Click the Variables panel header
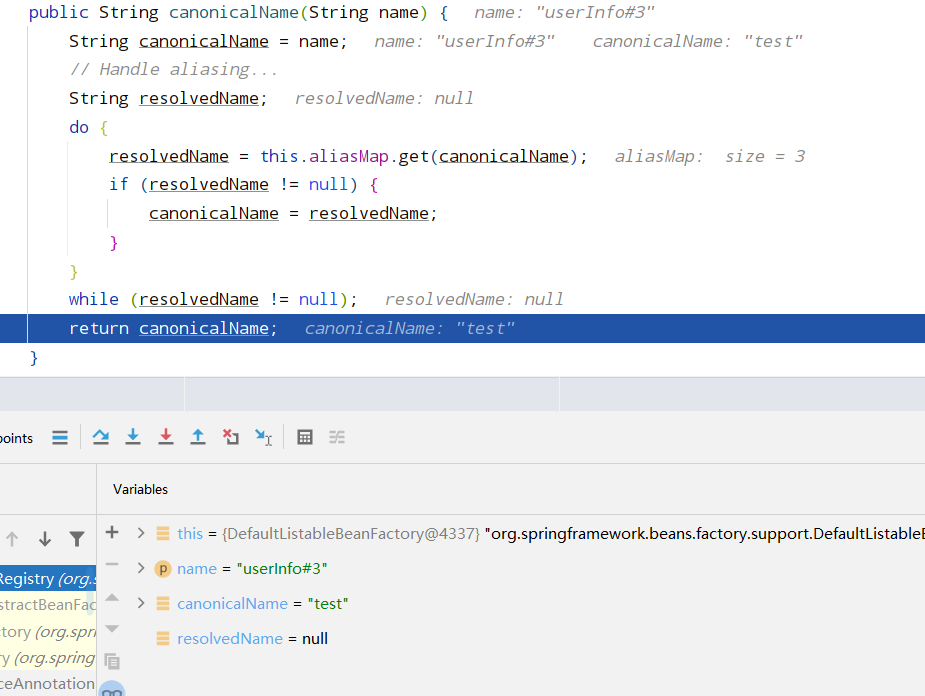925x696 pixels. (140, 489)
